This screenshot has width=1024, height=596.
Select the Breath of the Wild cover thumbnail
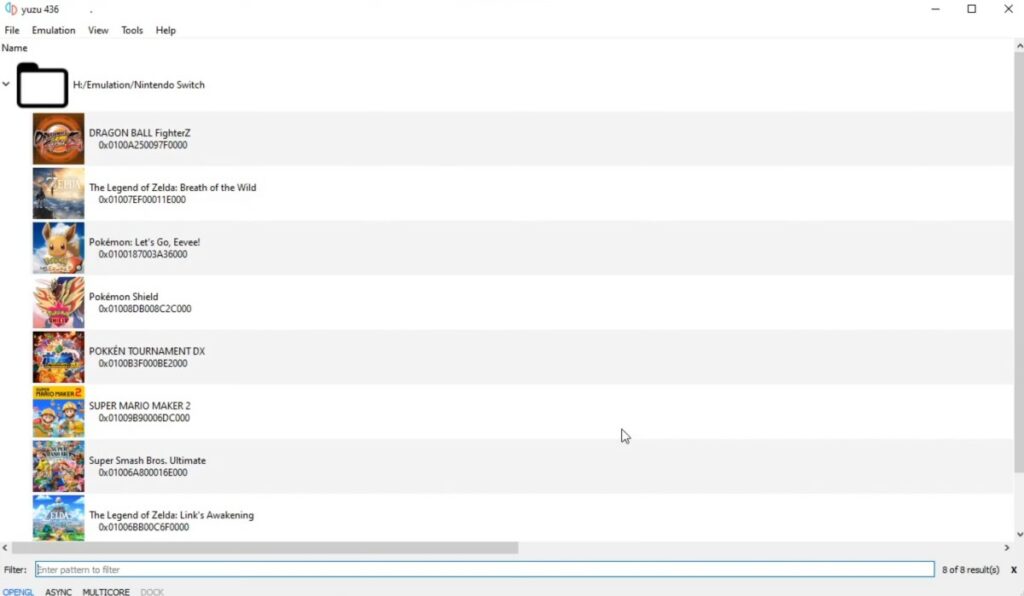(x=58, y=193)
